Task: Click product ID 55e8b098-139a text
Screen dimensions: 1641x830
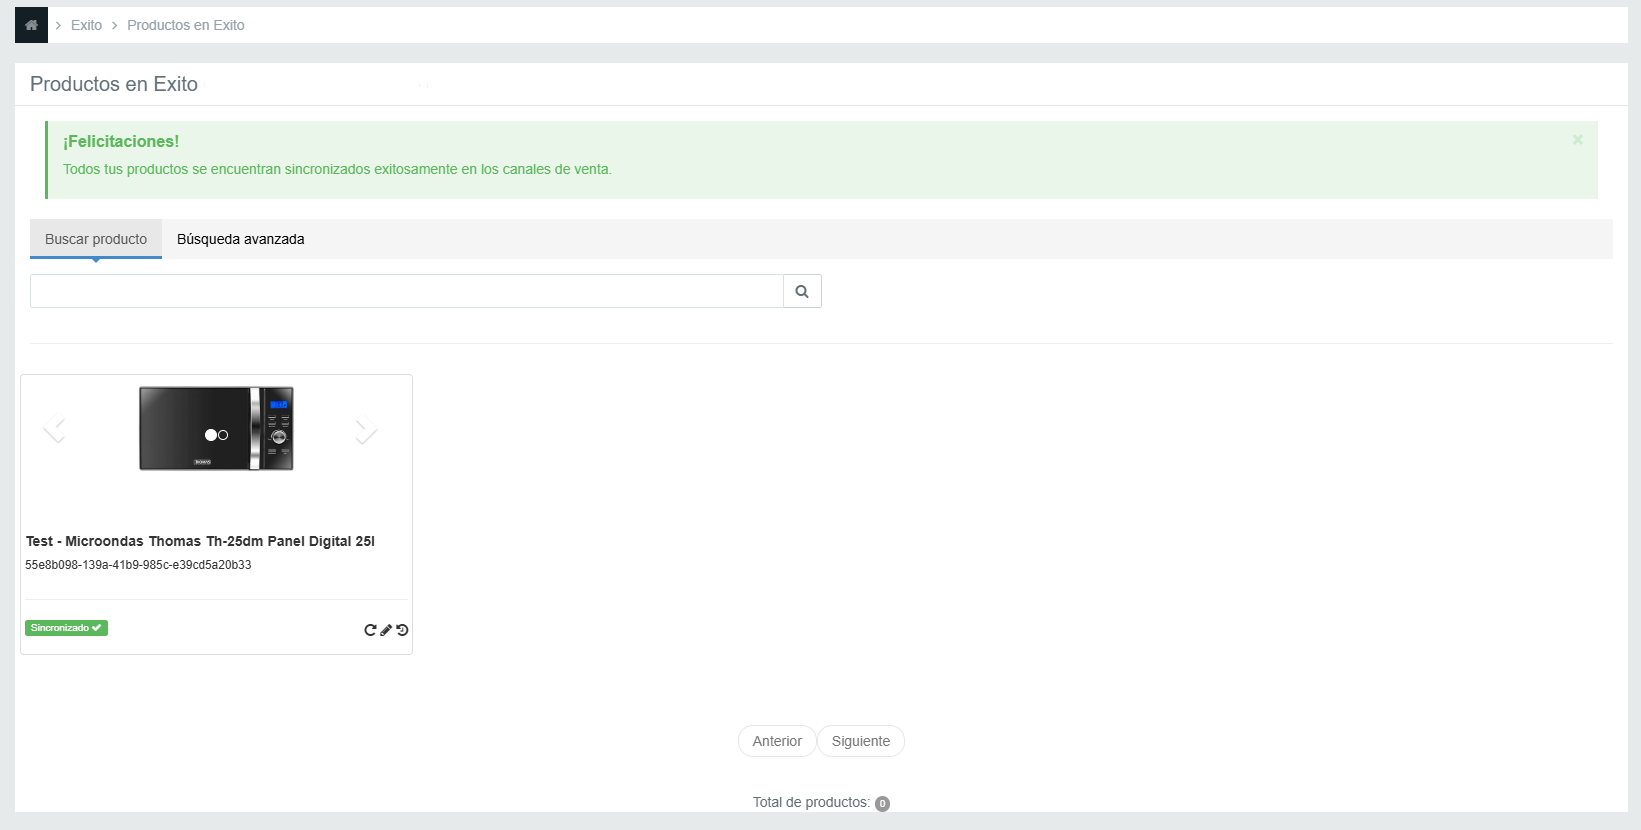Action: [x=138, y=565]
